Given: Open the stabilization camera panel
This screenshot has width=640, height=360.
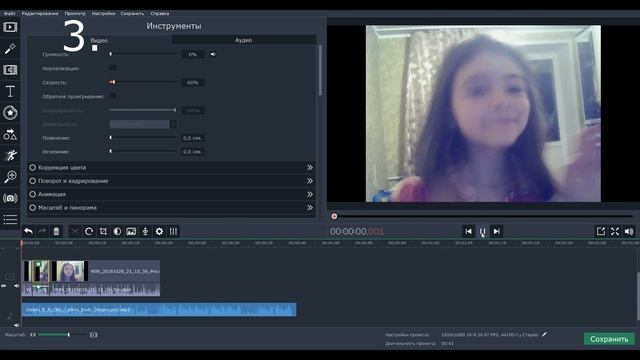Looking at the screenshot, I should coord(10,198).
